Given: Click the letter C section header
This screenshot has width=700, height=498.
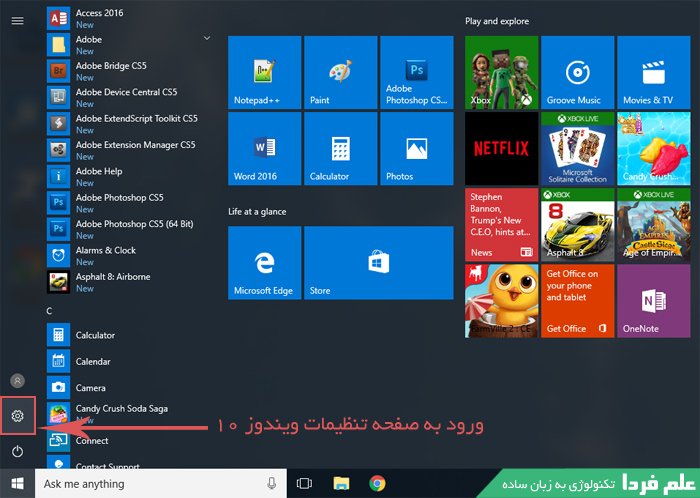Looking at the screenshot, I should click(50, 311).
